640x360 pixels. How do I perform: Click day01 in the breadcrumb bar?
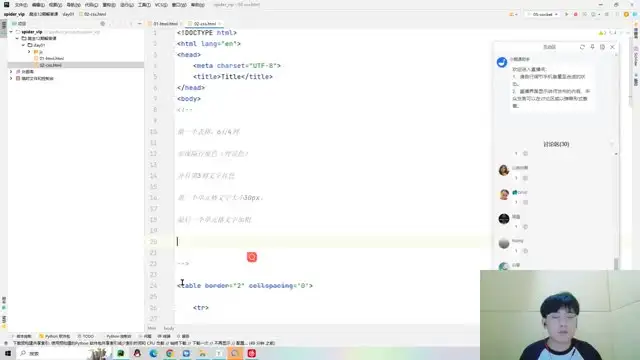pyautogui.click(x=68, y=14)
